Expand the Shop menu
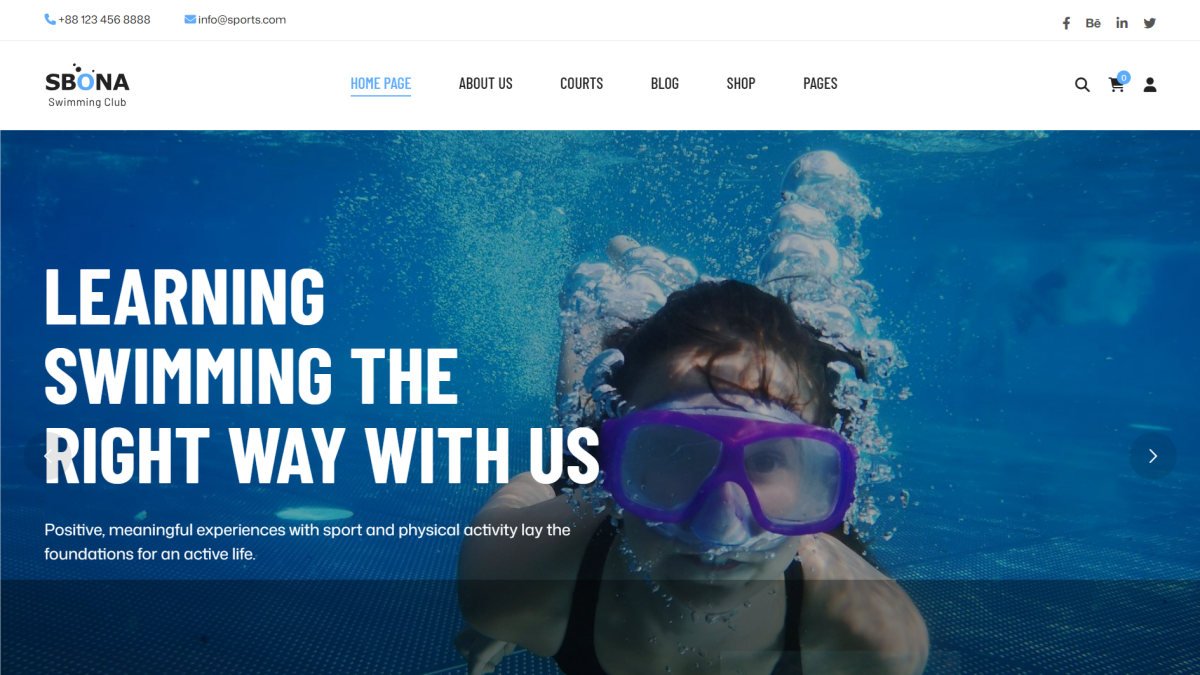 [741, 84]
